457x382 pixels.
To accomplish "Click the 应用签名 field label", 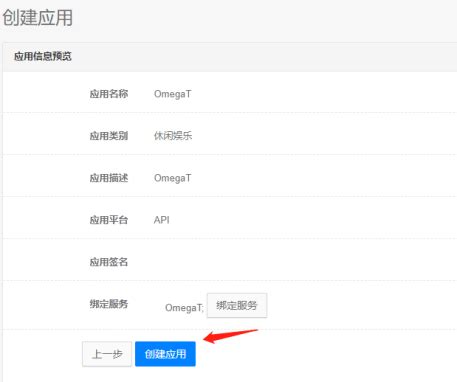I will (109, 262).
